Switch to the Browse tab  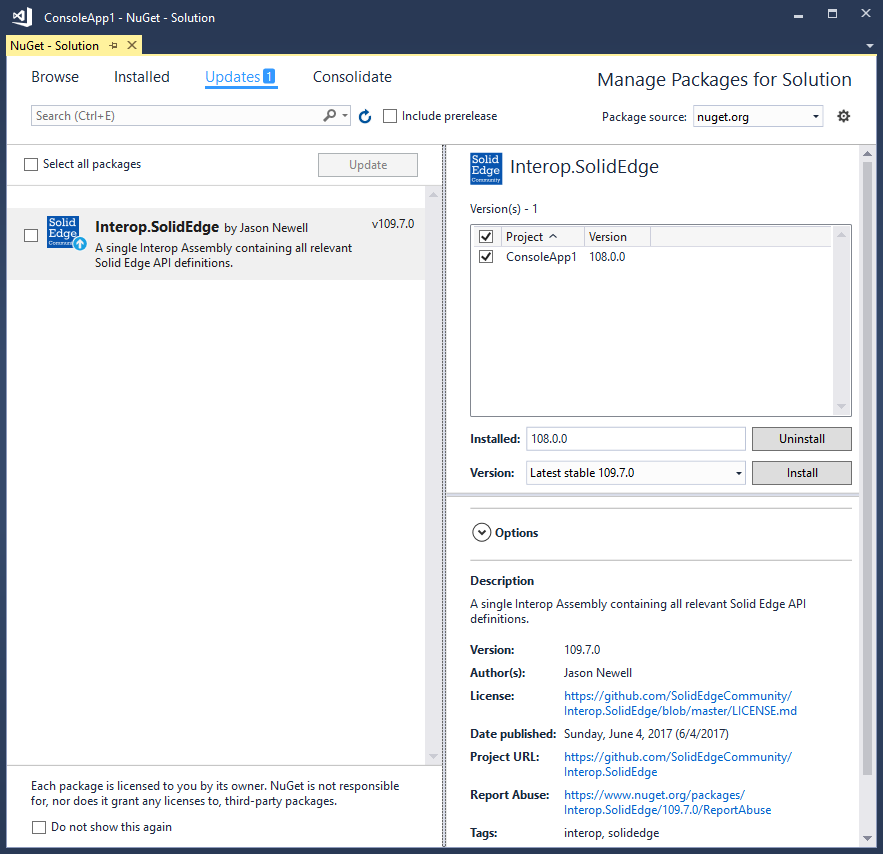(x=55, y=77)
